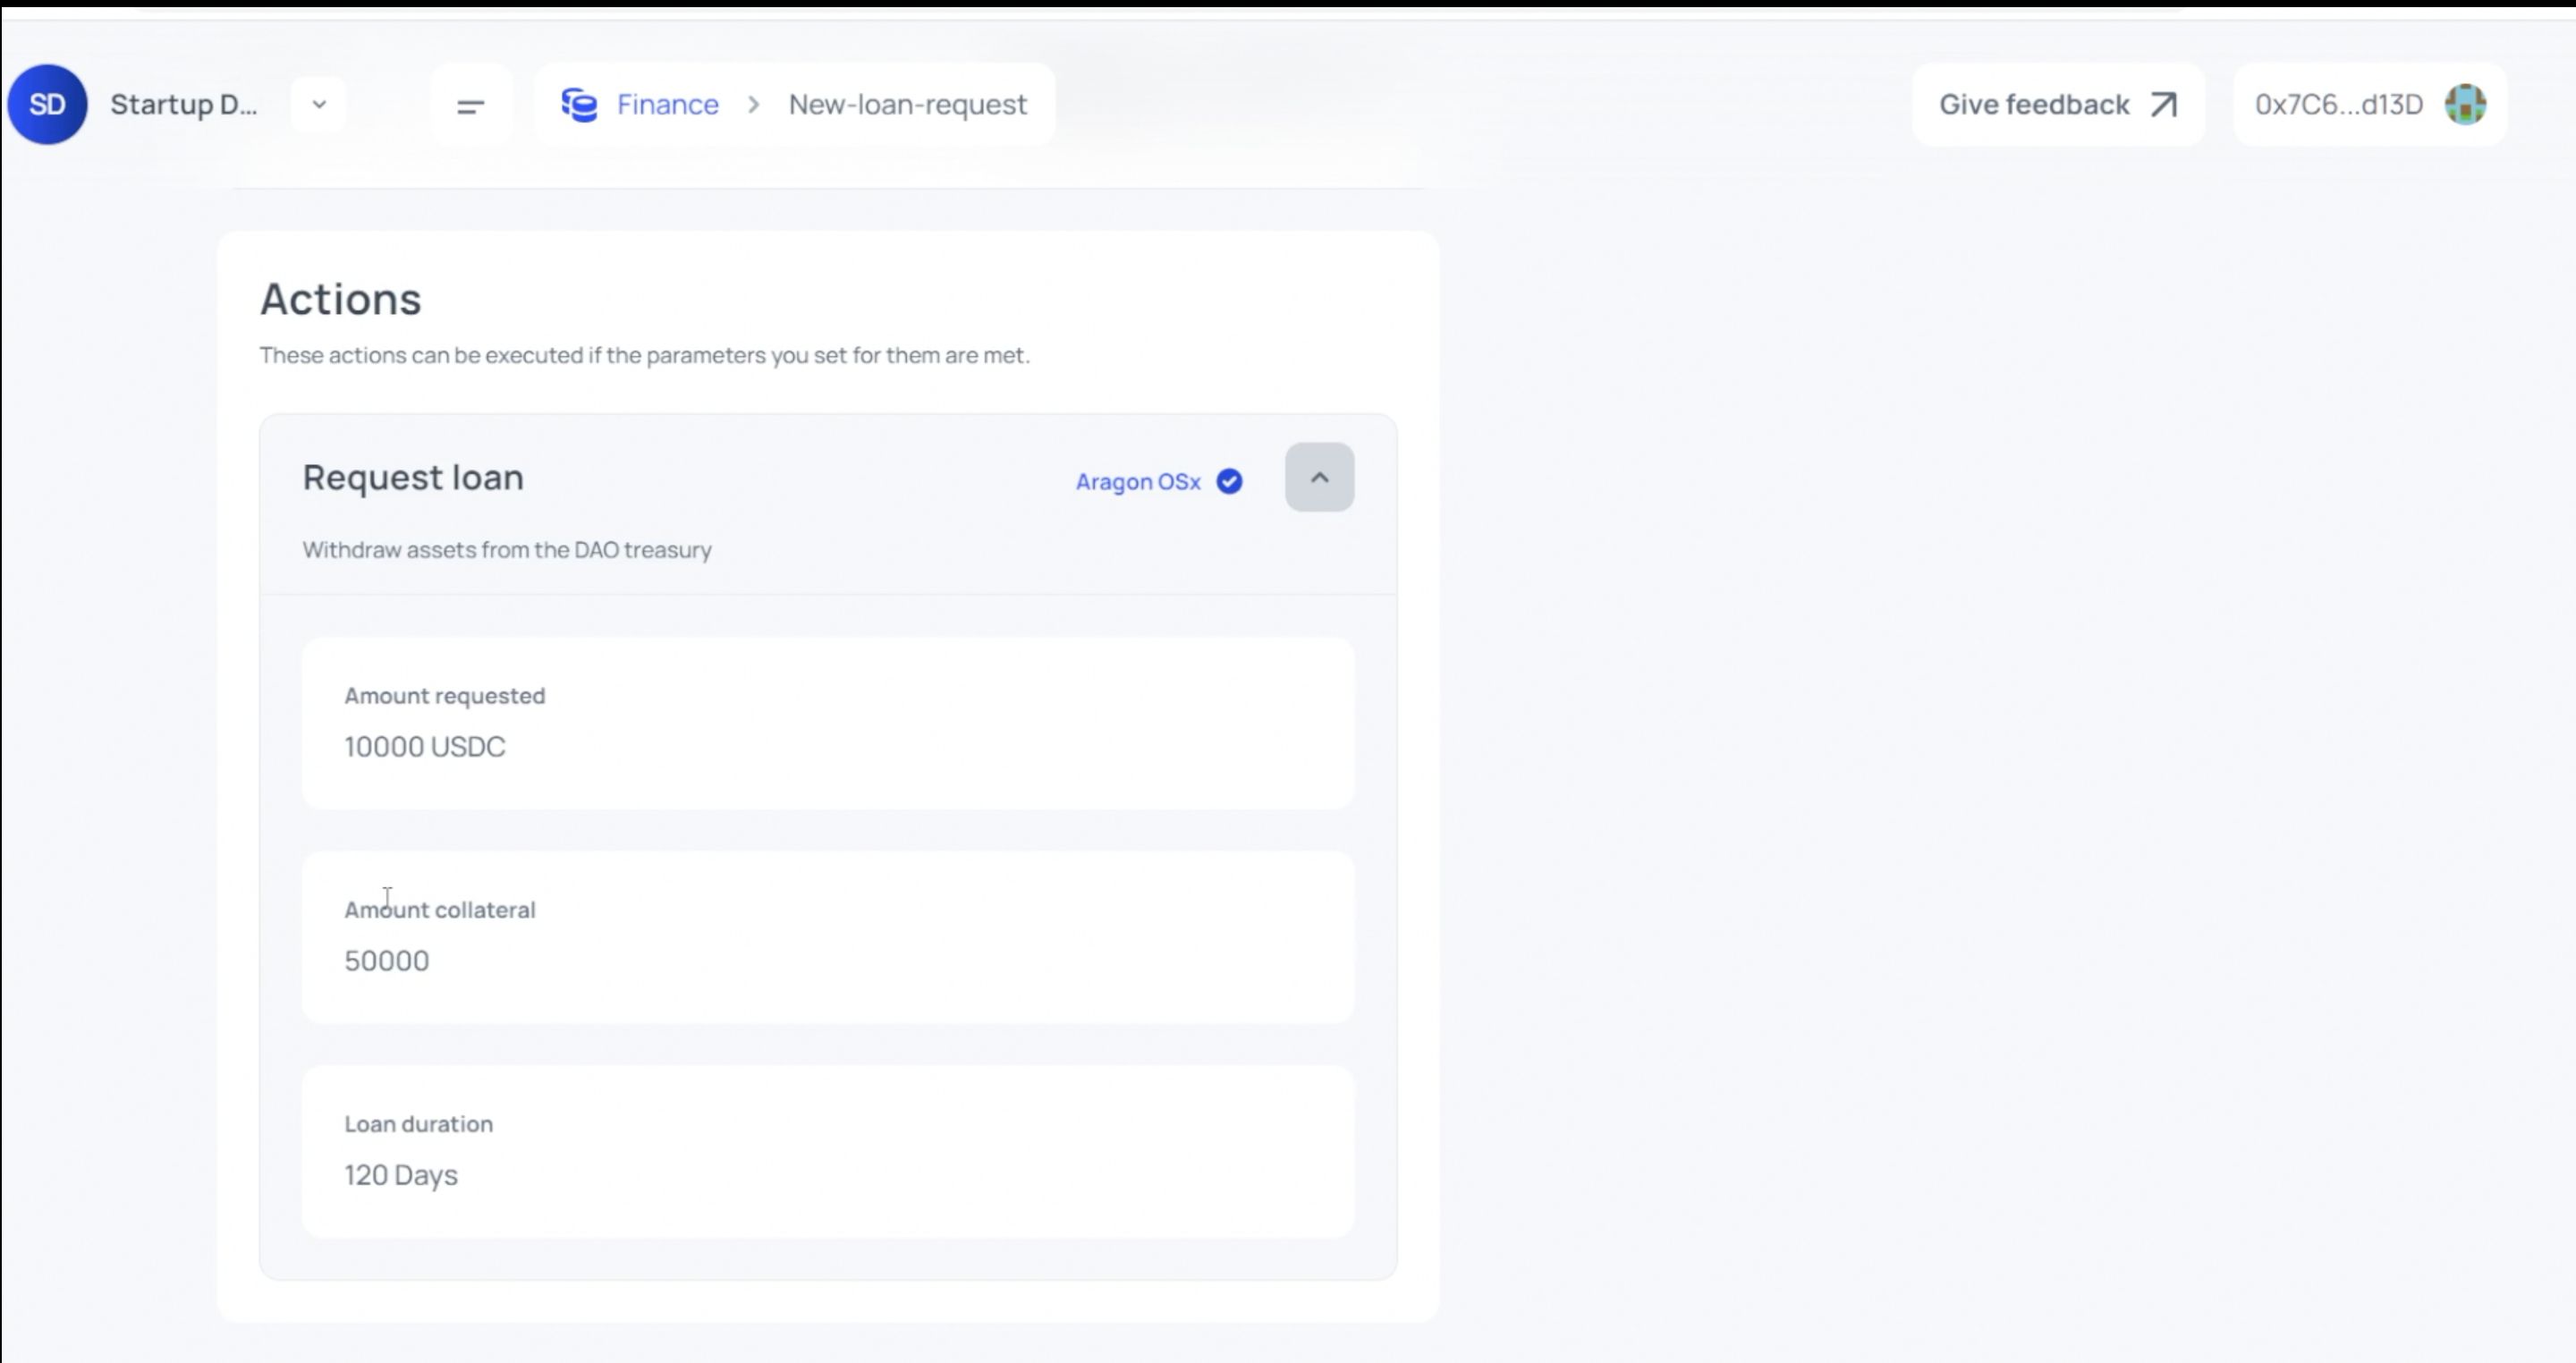Expand the organization dropdown menu
Viewport: 2576px width, 1363px height.
click(317, 104)
